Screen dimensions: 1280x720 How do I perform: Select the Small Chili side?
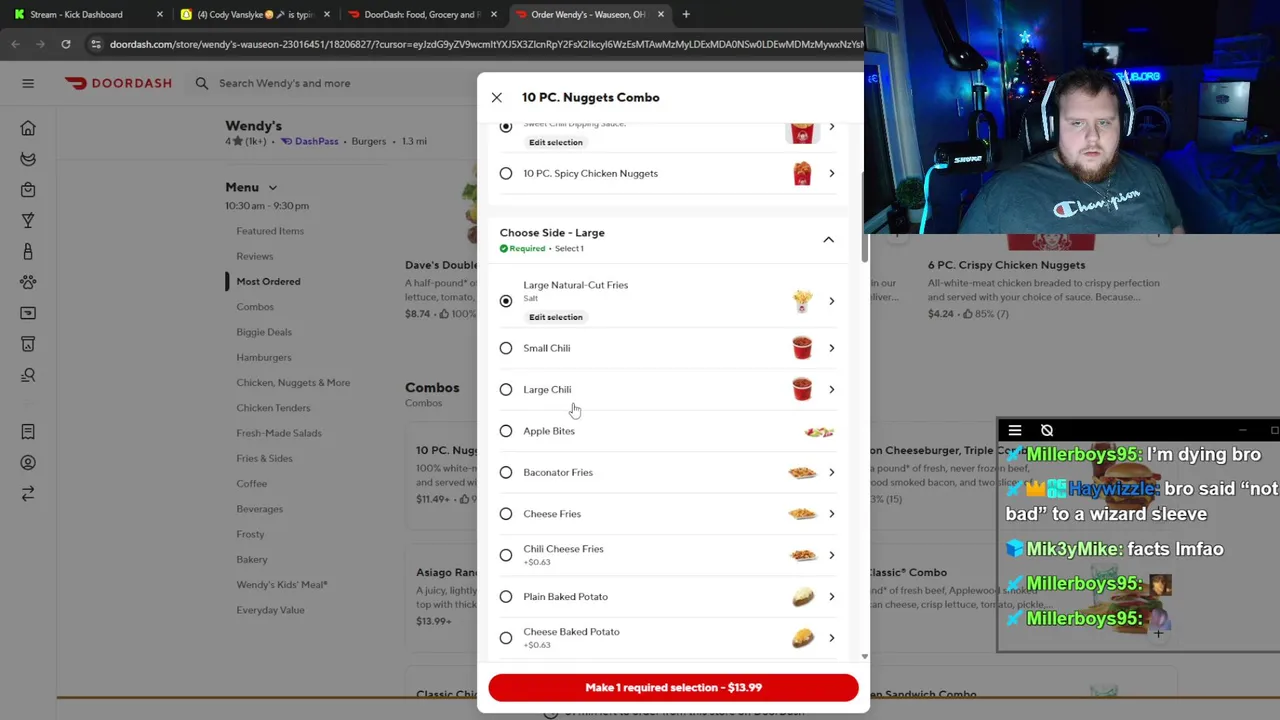pos(506,348)
